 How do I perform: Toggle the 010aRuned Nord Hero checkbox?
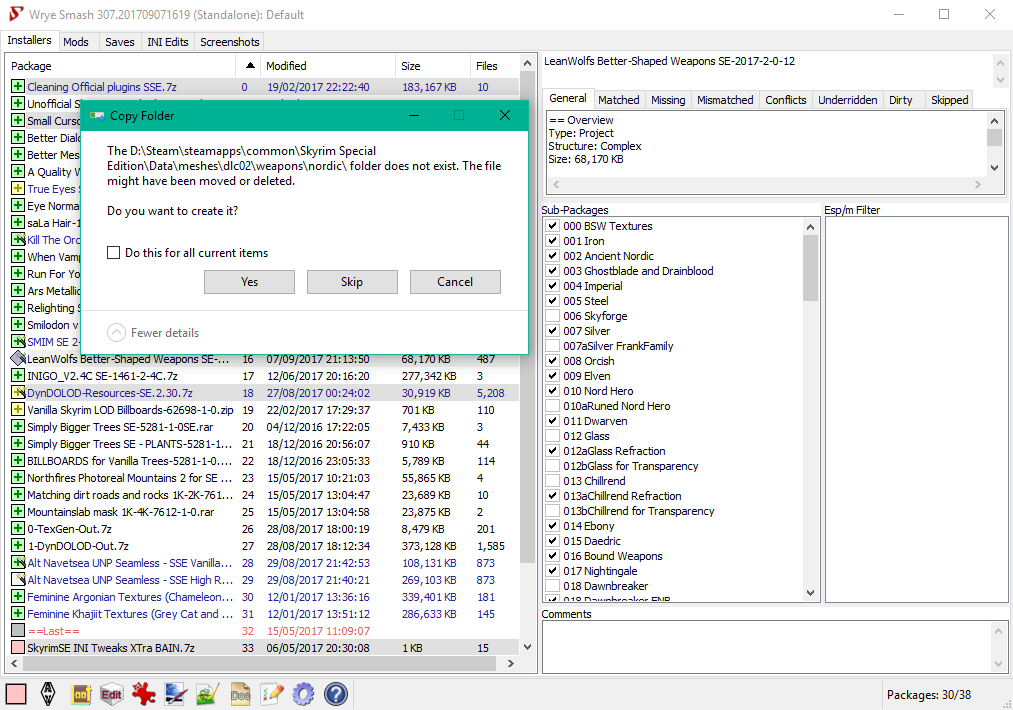tap(552, 406)
